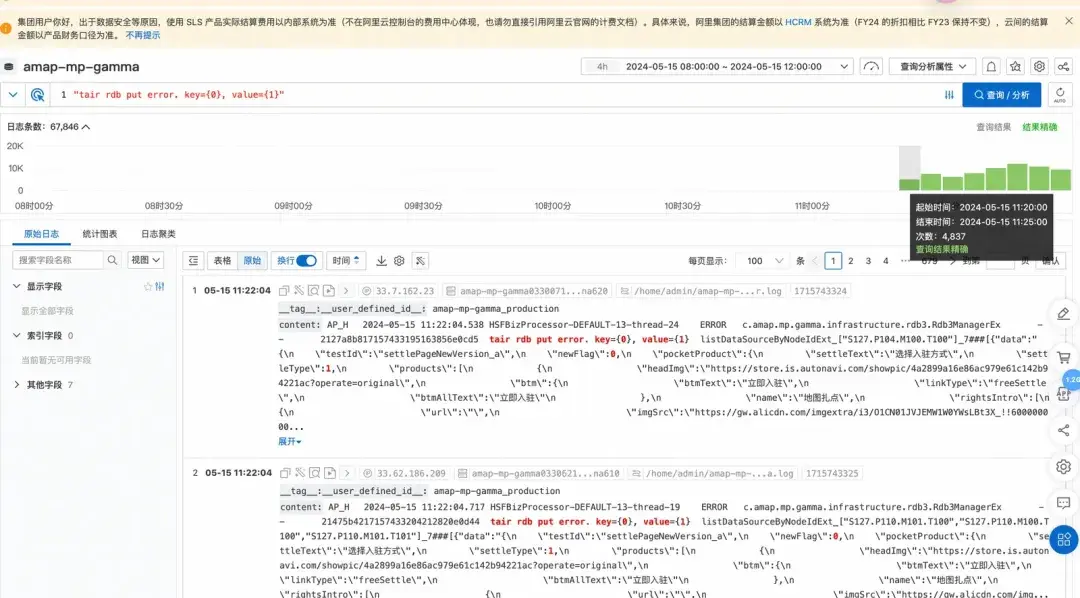Click the star favorite icon in header

[1015, 67]
